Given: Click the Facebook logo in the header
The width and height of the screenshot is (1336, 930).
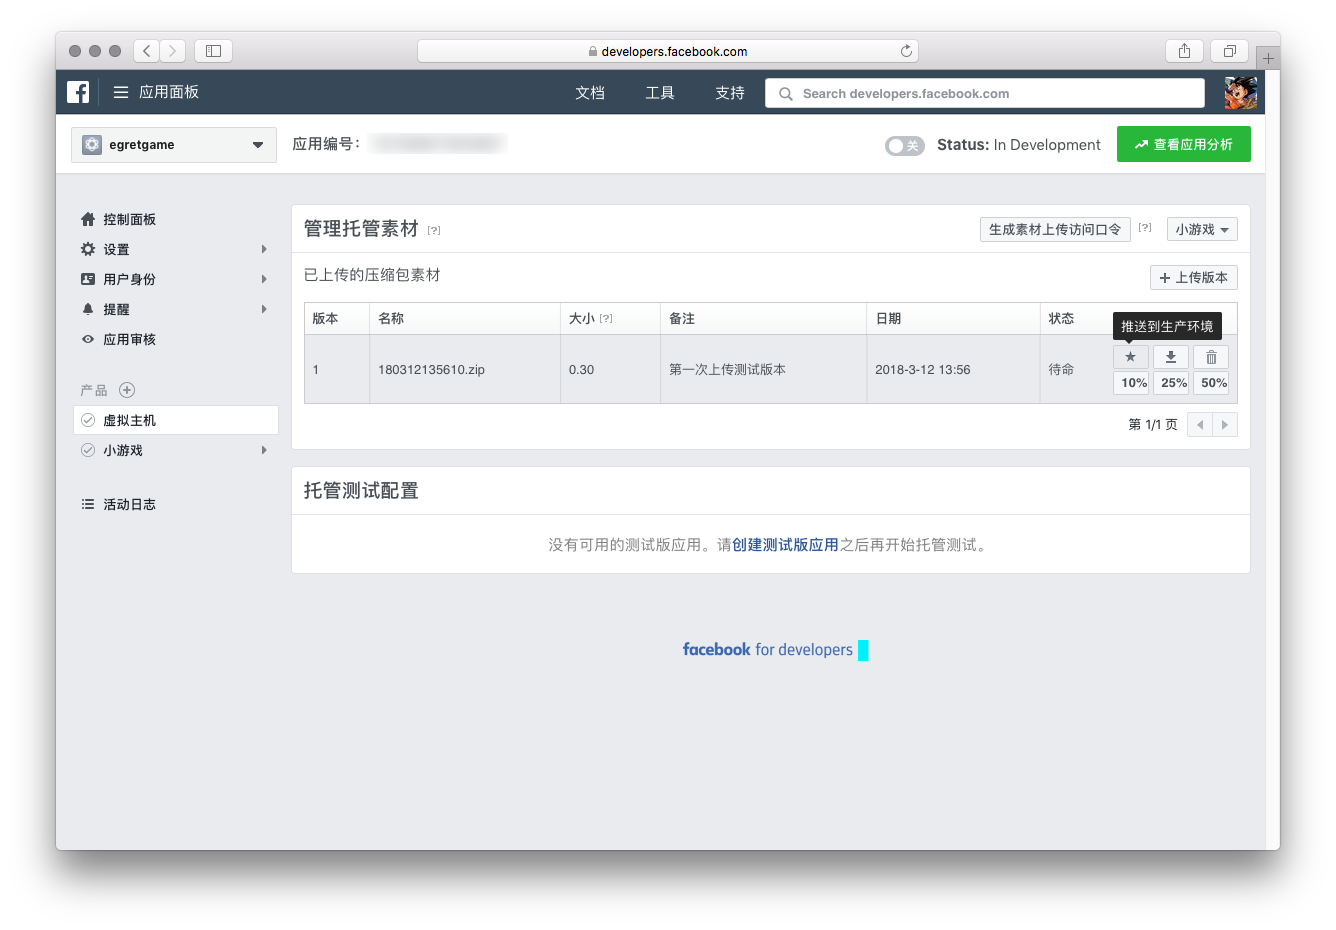Looking at the screenshot, I should pos(78,92).
